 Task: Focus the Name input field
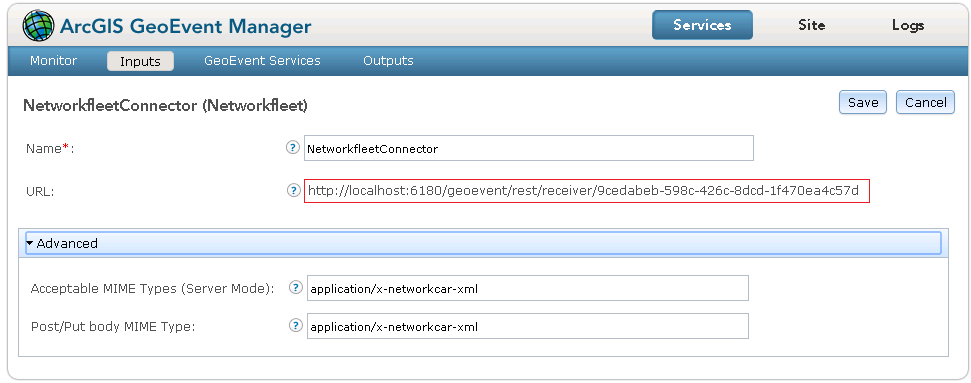pos(528,148)
